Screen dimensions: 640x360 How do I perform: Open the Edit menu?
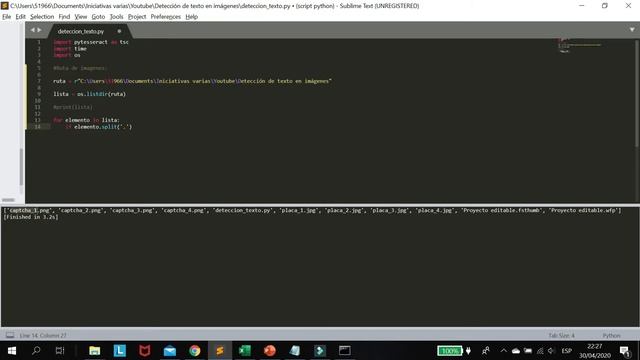point(20,17)
